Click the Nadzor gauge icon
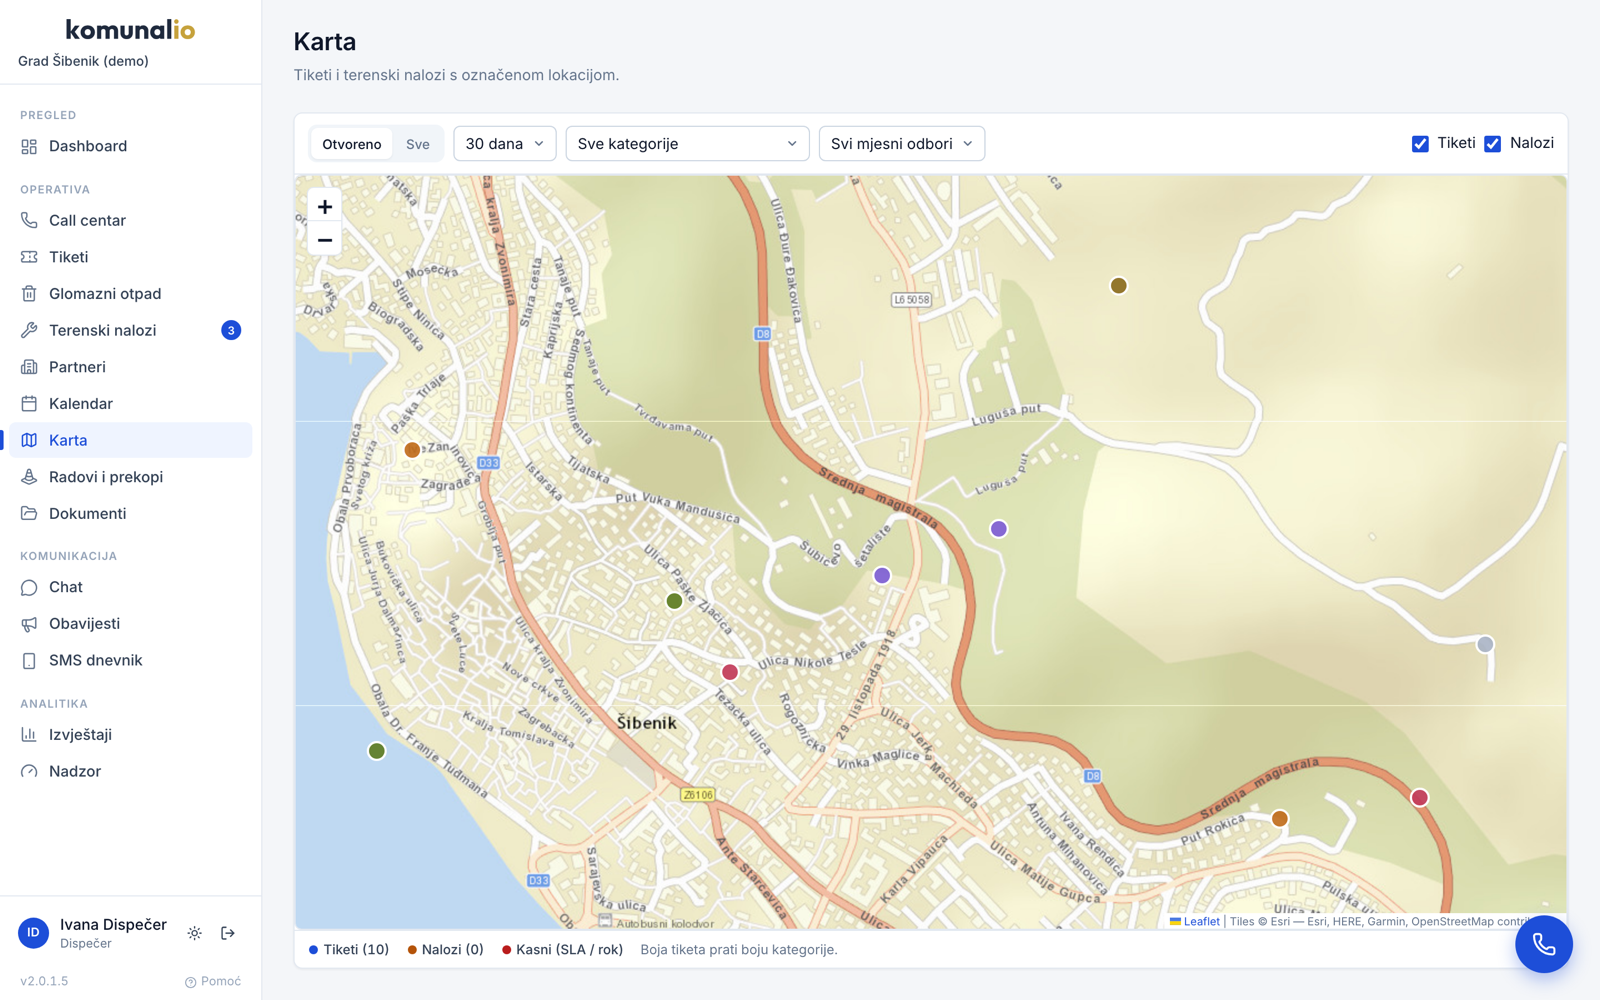Screen dimensions: 1600x1000 pyautogui.click(x=29, y=771)
